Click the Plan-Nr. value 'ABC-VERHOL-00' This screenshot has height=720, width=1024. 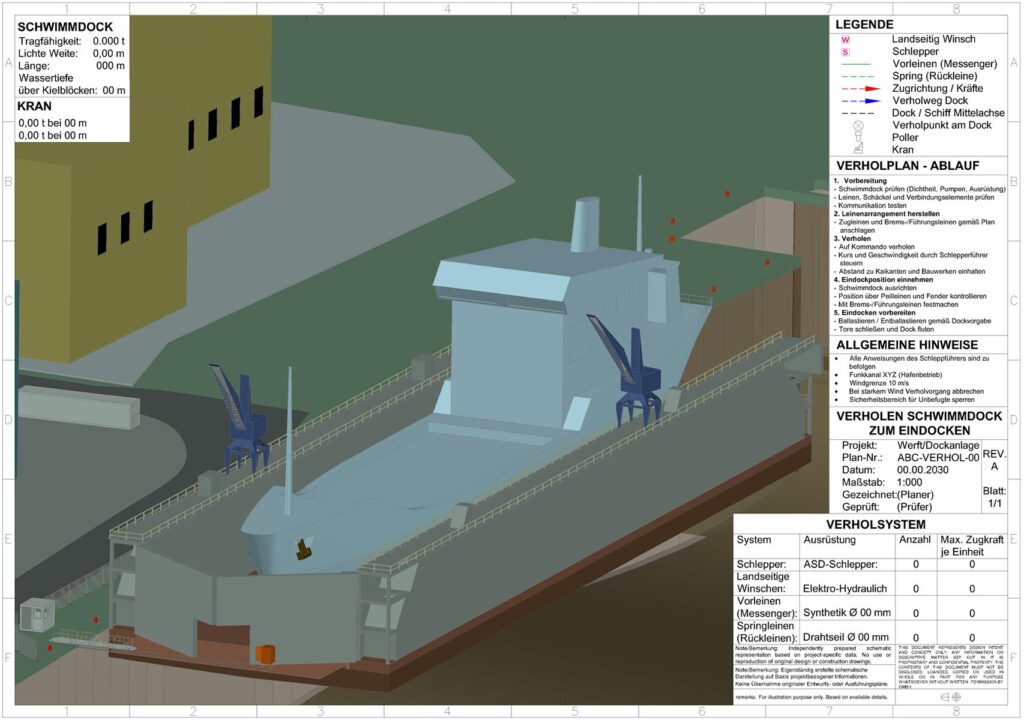coord(938,457)
